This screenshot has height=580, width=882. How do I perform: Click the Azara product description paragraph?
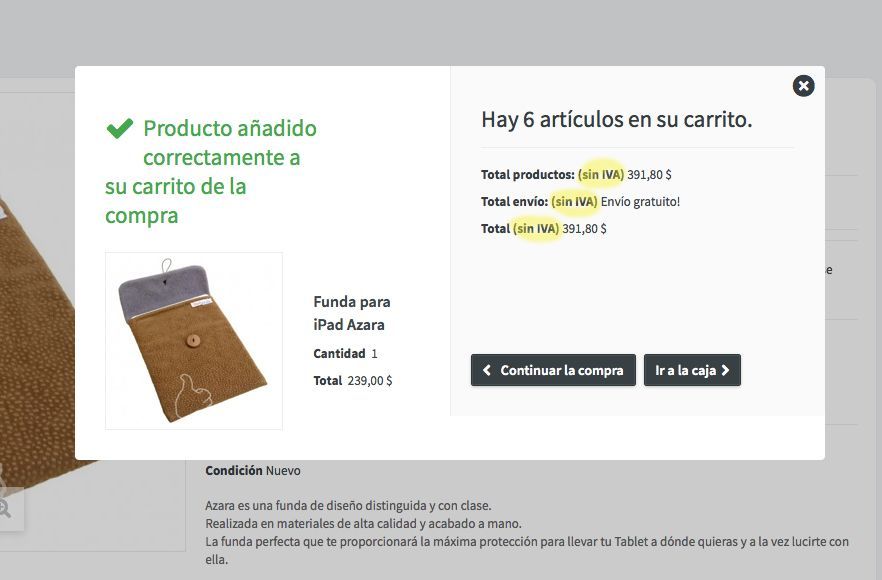(527, 532)
